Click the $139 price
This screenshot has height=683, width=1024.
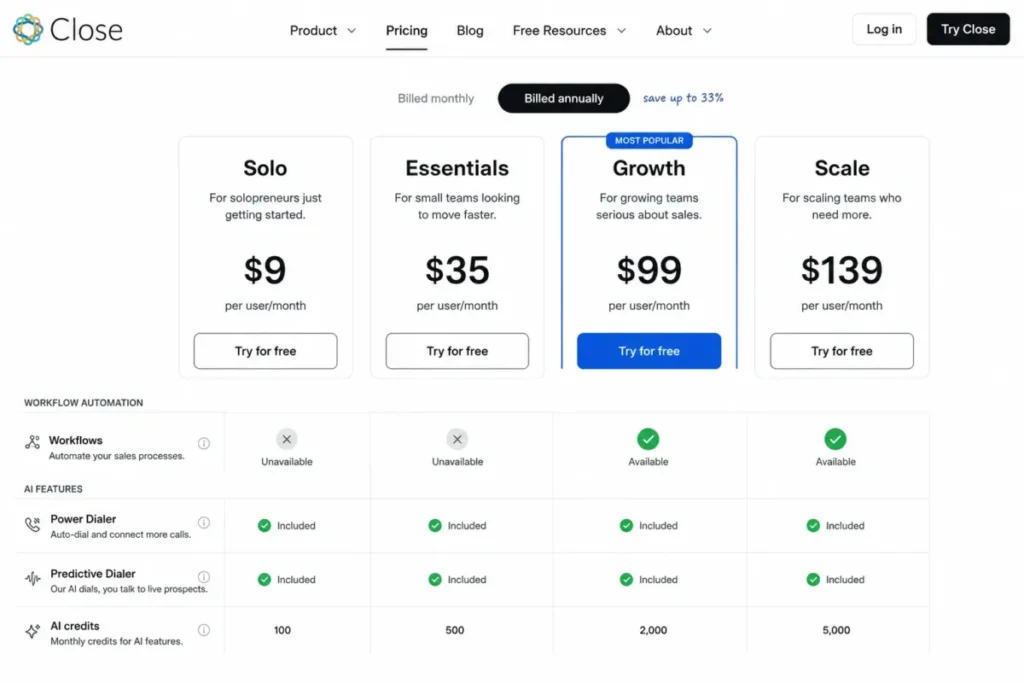point(842,270)
